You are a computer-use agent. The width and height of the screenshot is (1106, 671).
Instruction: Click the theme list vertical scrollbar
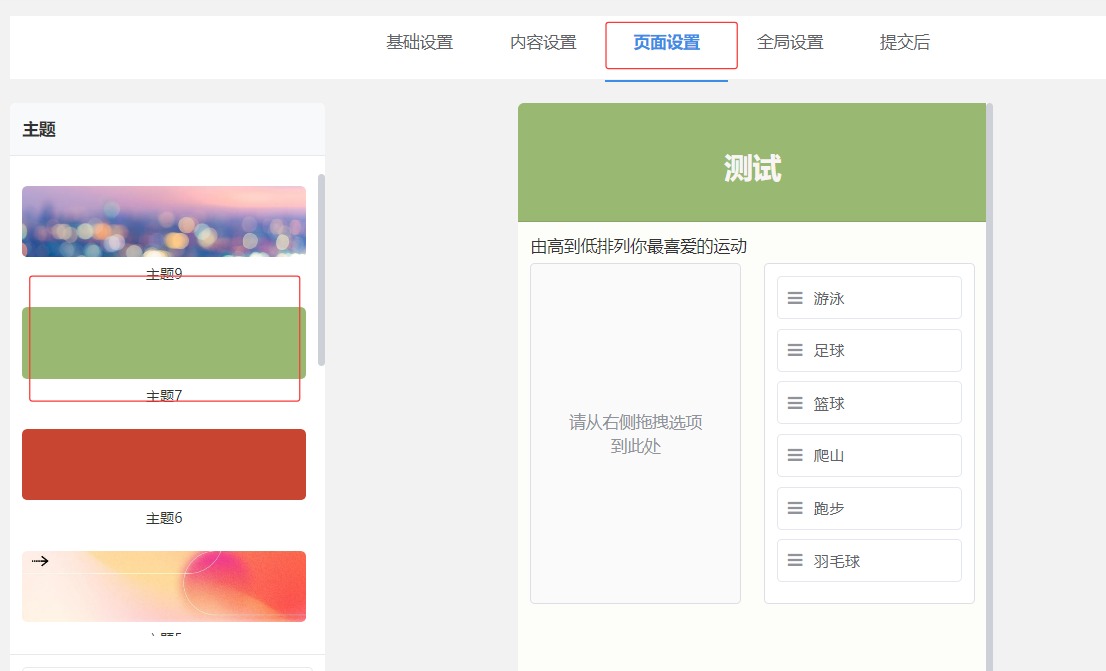click(x=321, y=270)
